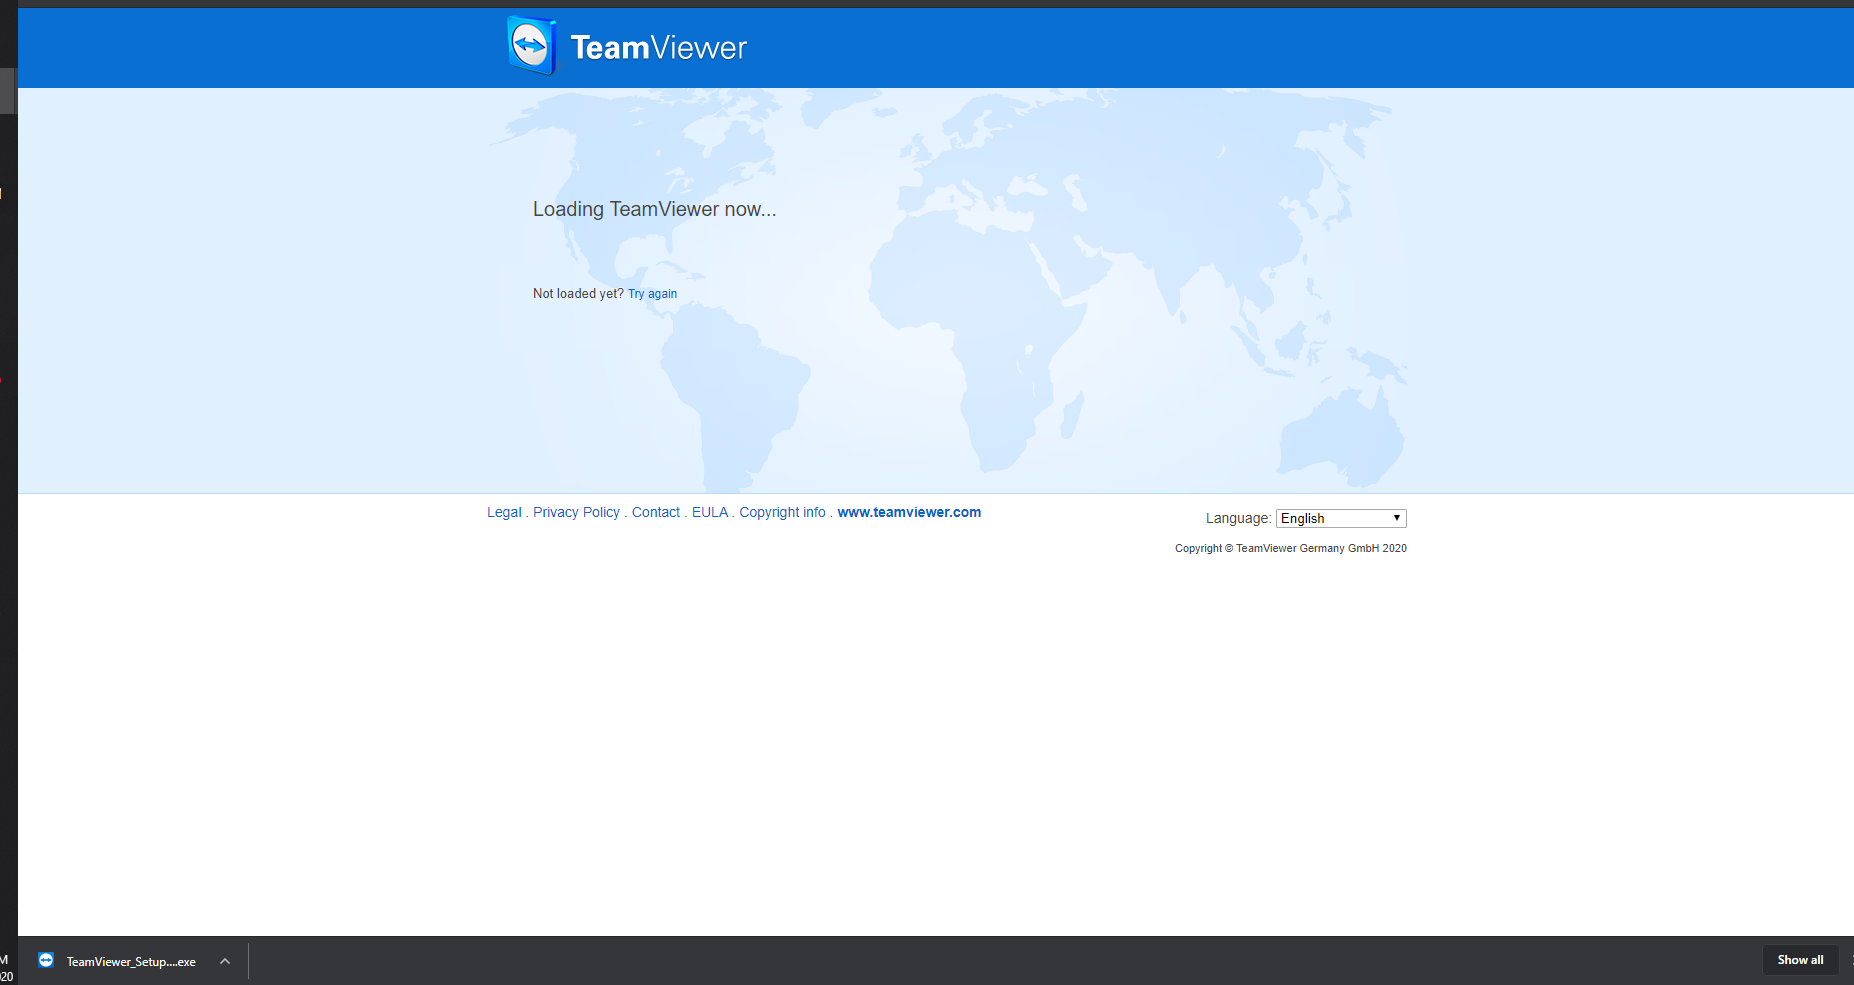Screen dimensions: 1854x985
Task: Open the EULA footer link
Action: point(710,512)
